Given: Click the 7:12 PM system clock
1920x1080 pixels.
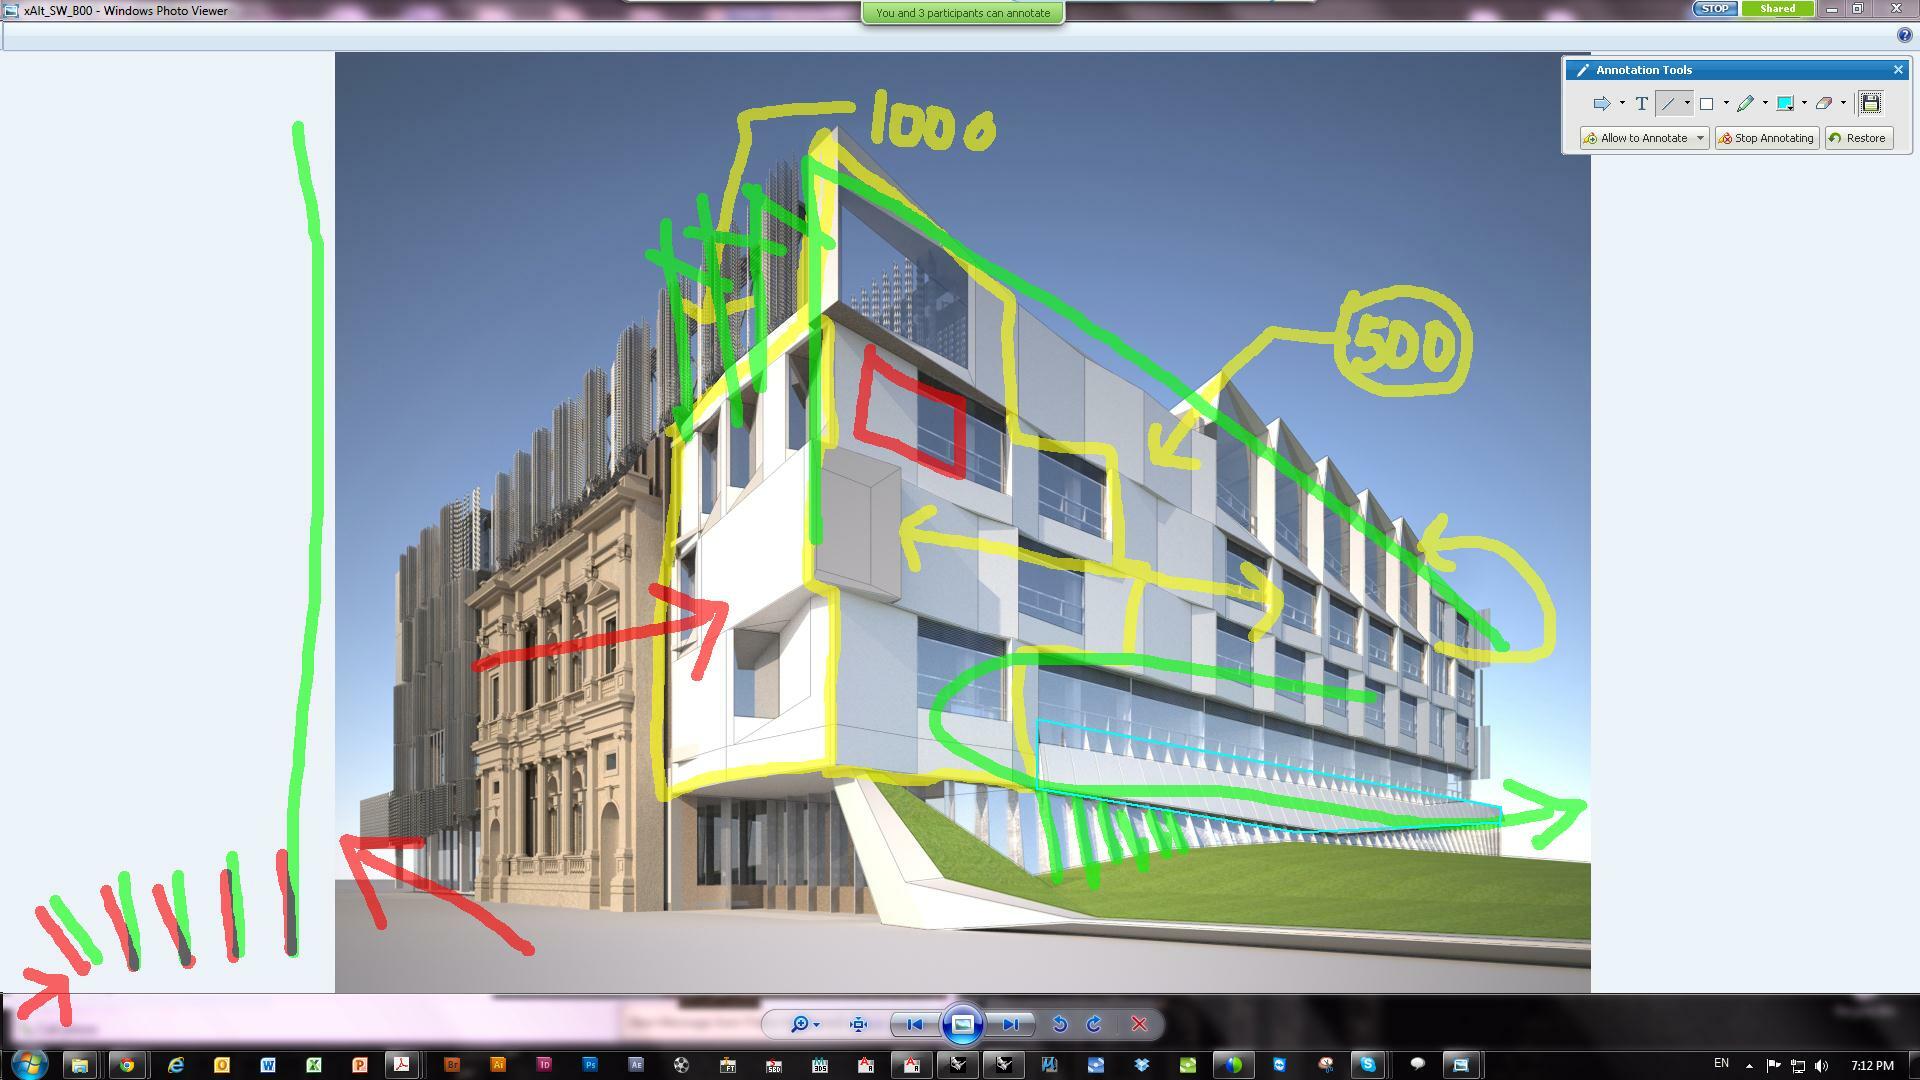Looking at the screenshot, I should click(1871, 1066).
